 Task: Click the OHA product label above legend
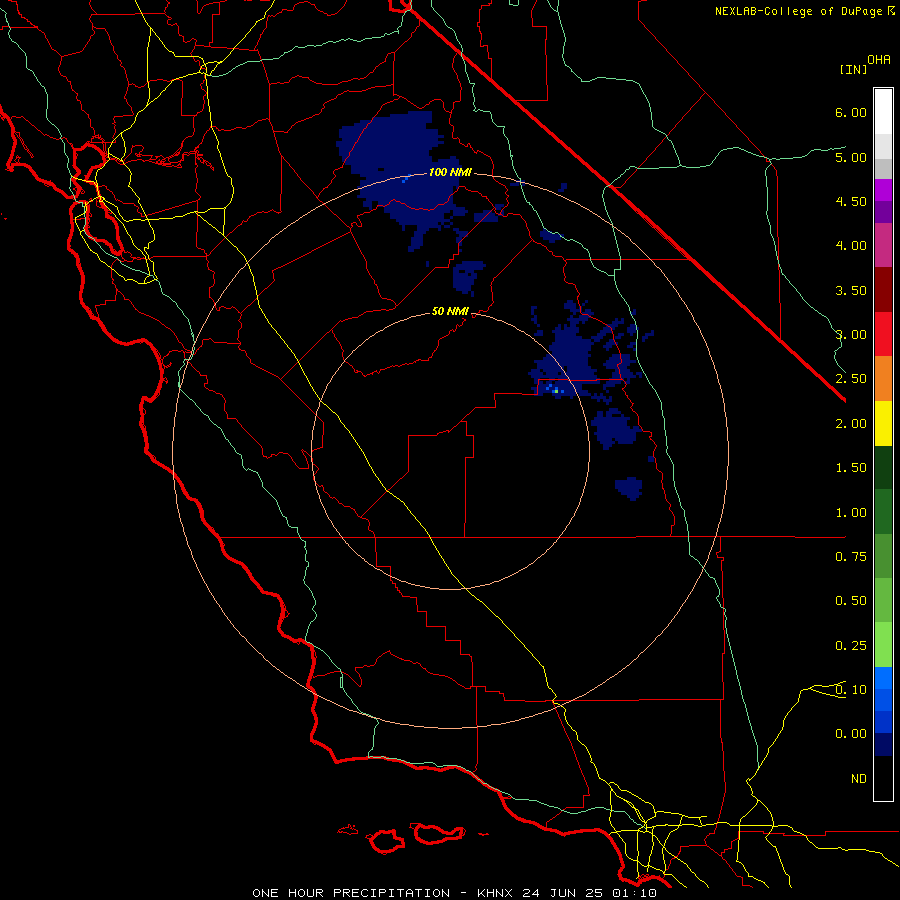[x=879, y=60]
